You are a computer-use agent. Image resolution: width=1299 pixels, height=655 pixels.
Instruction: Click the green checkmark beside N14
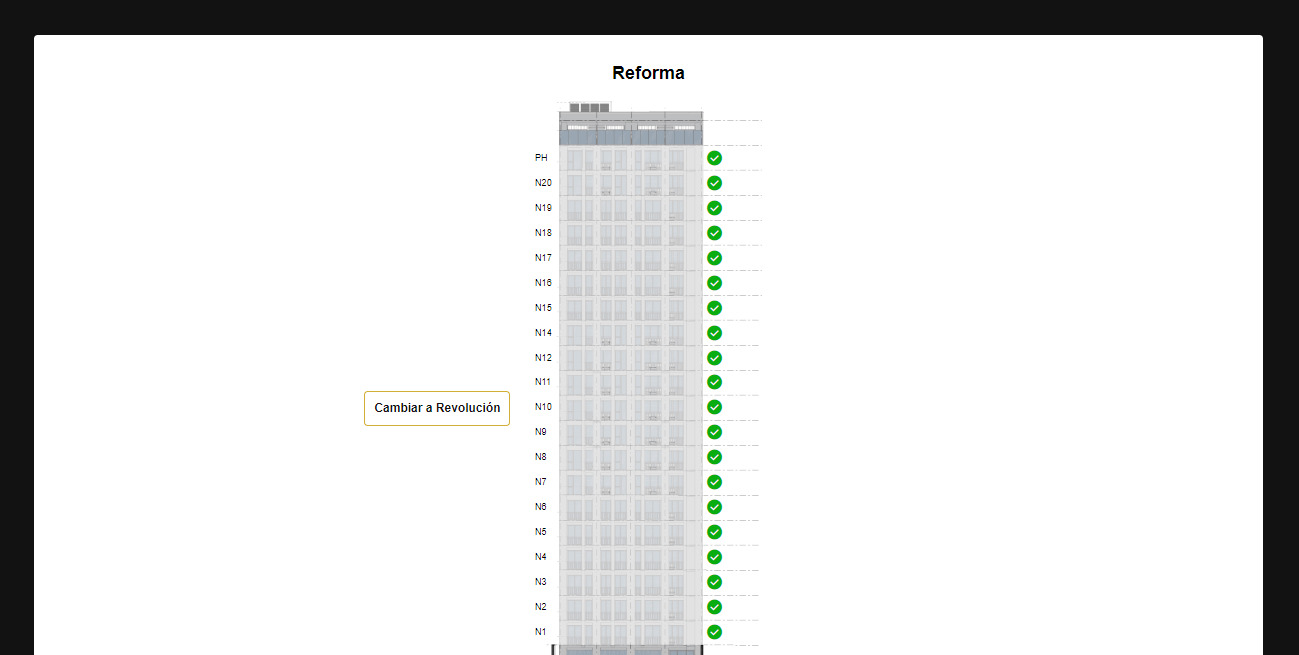tap(714, 333)
